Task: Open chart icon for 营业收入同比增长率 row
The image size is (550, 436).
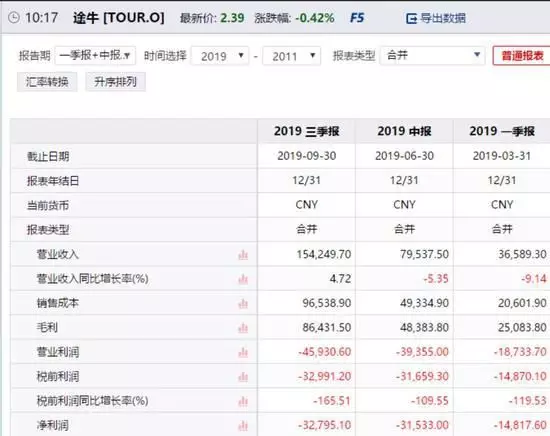Action: 243,279
